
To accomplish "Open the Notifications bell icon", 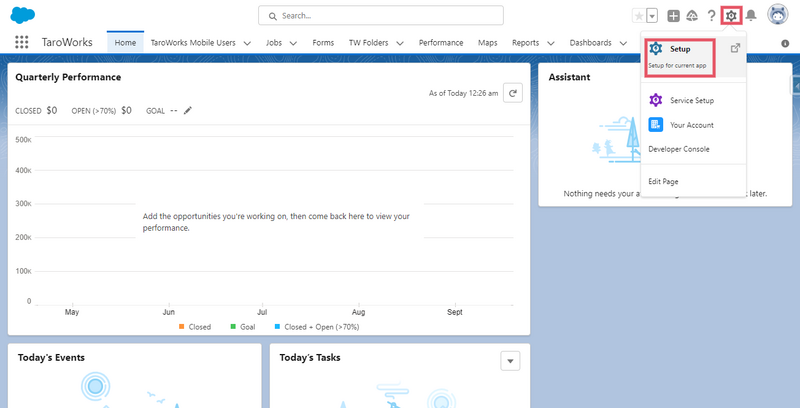I will coord(751,16).
